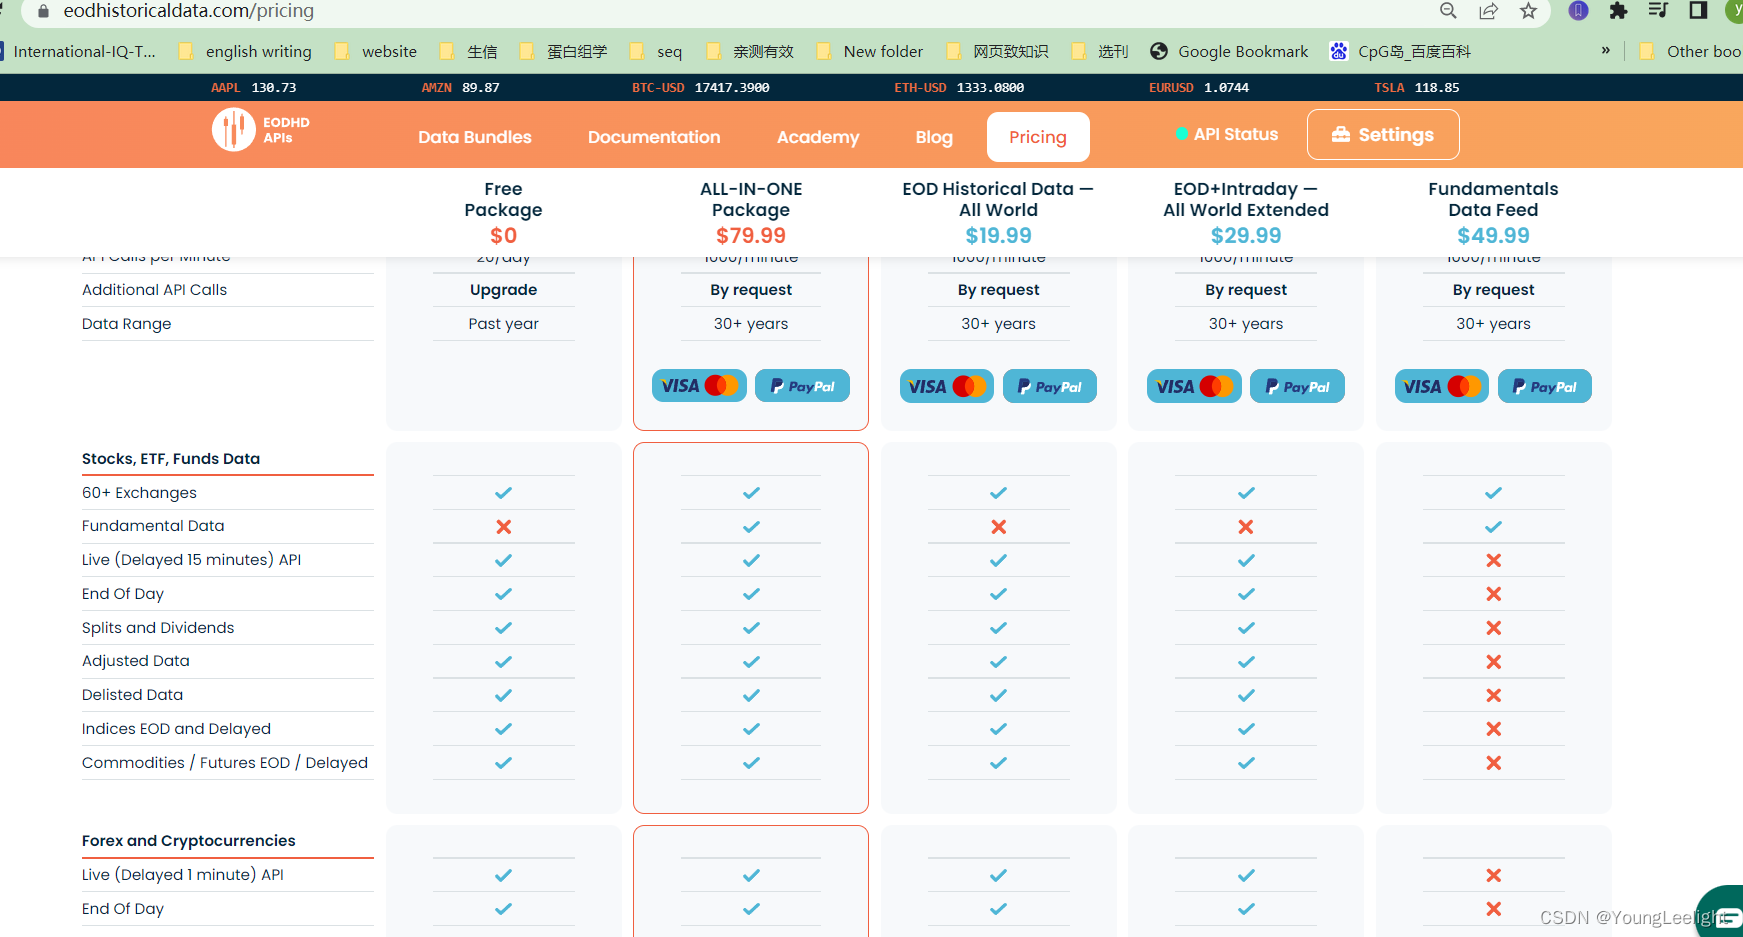Open the Blog page

pyautogui.click(x=934, y=137)
